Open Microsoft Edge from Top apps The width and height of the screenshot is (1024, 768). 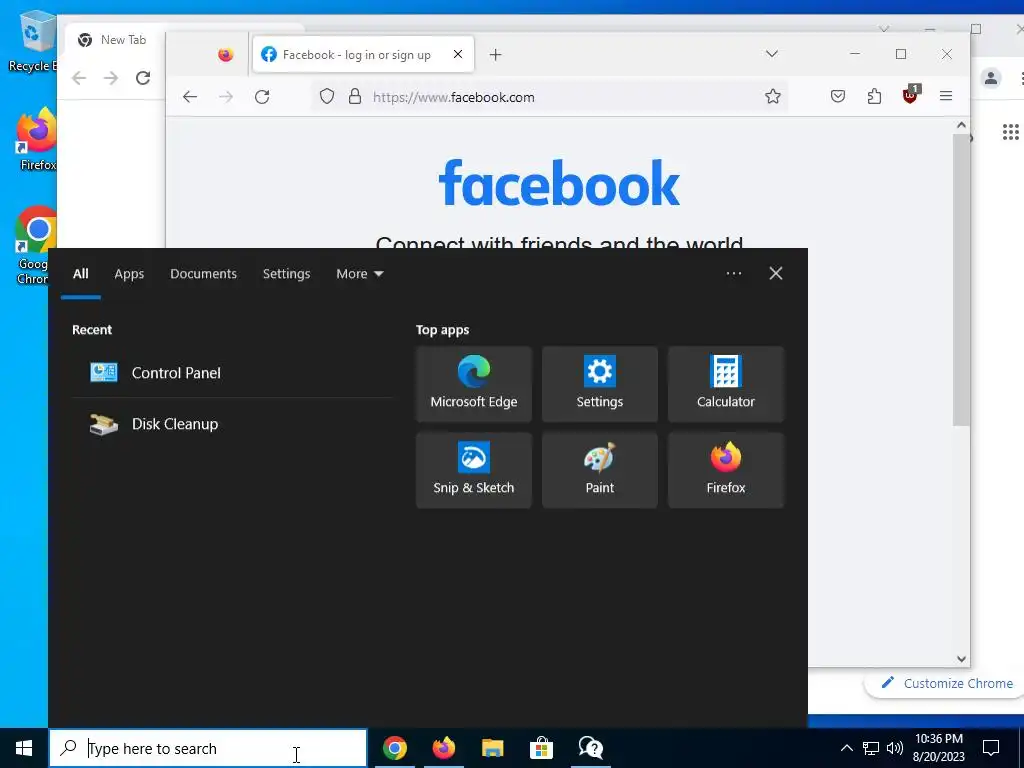coord(473,384)
